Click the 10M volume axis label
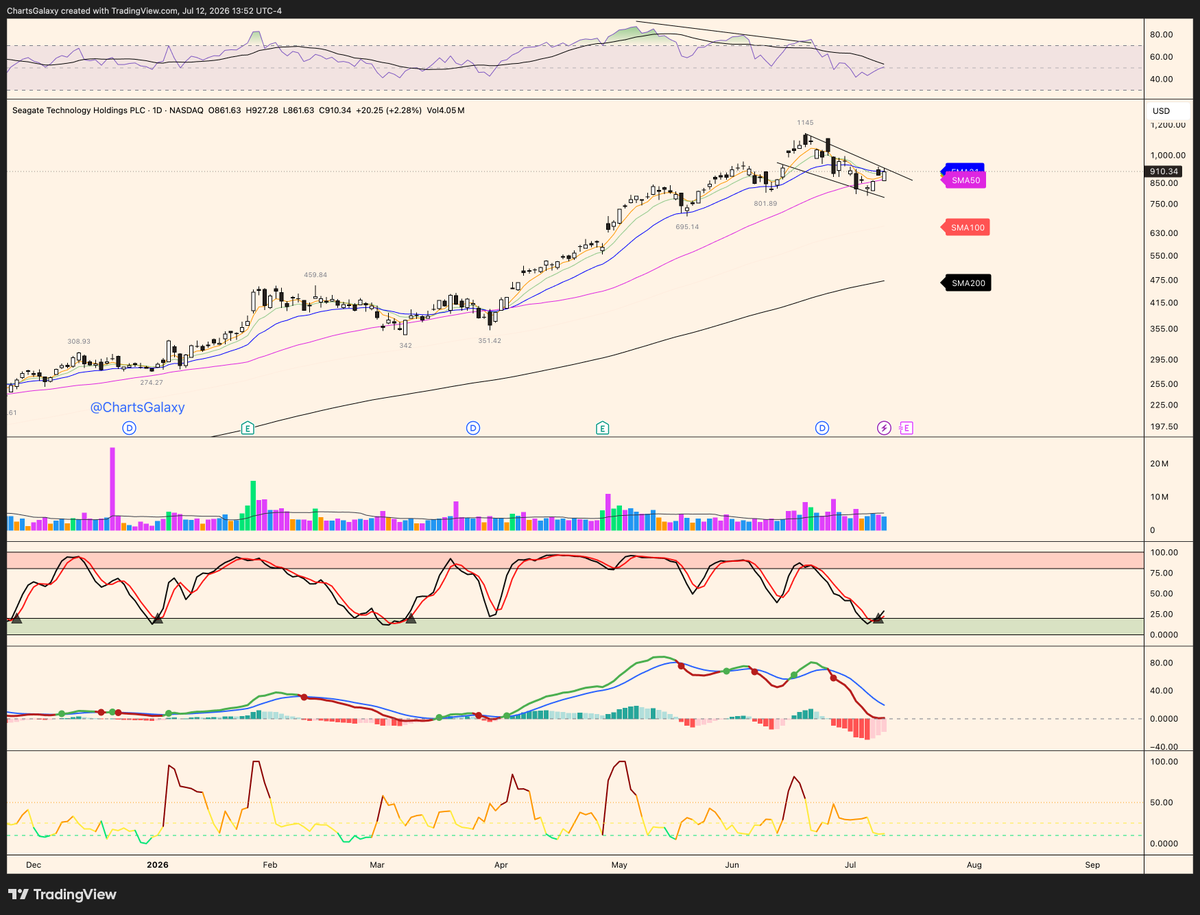The image size is (1200, 915). (x=1159, y=497)
